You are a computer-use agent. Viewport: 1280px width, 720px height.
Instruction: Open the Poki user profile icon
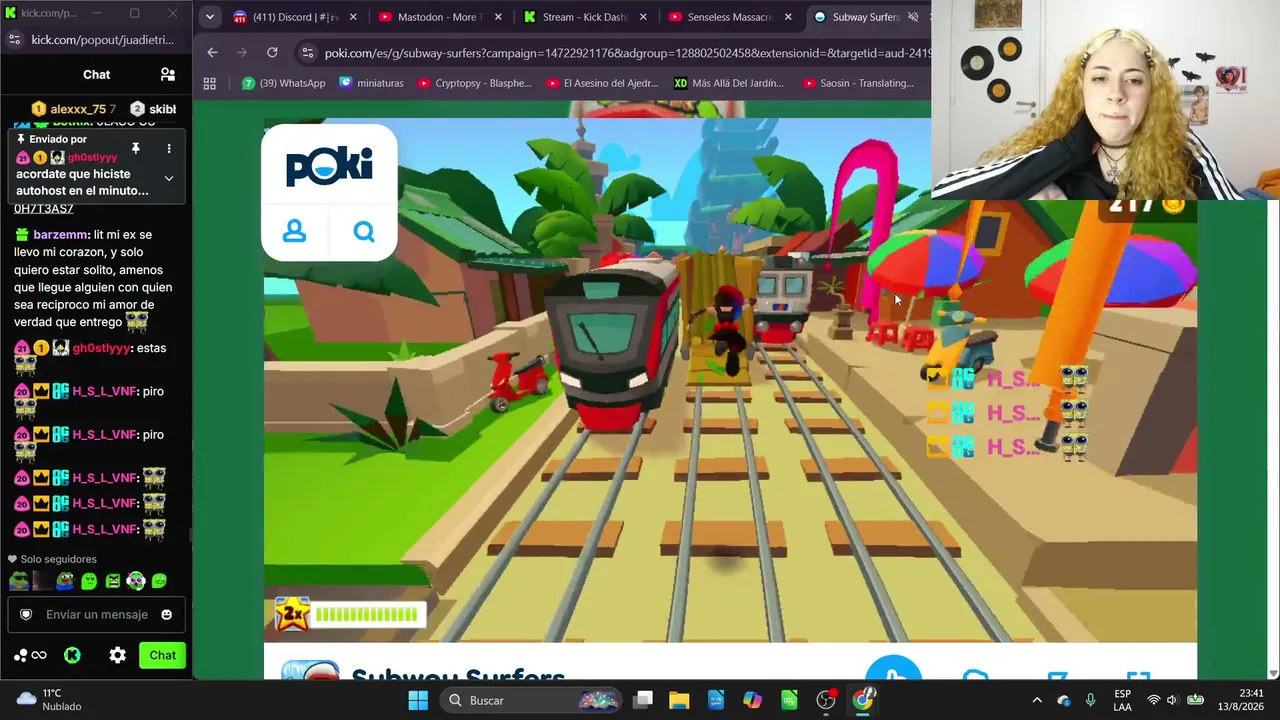[x=294, y=231]
